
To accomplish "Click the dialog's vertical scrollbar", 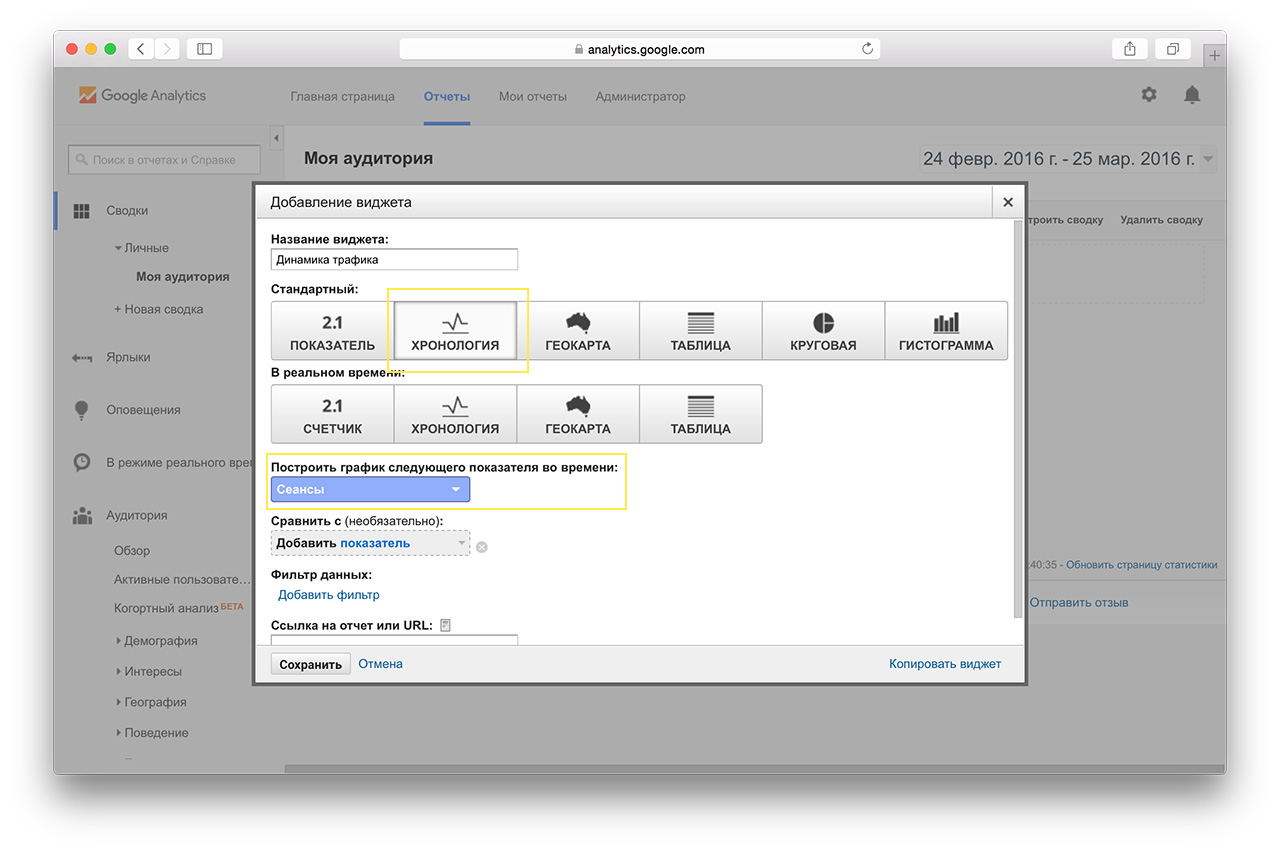I will tap(1019, 420).
